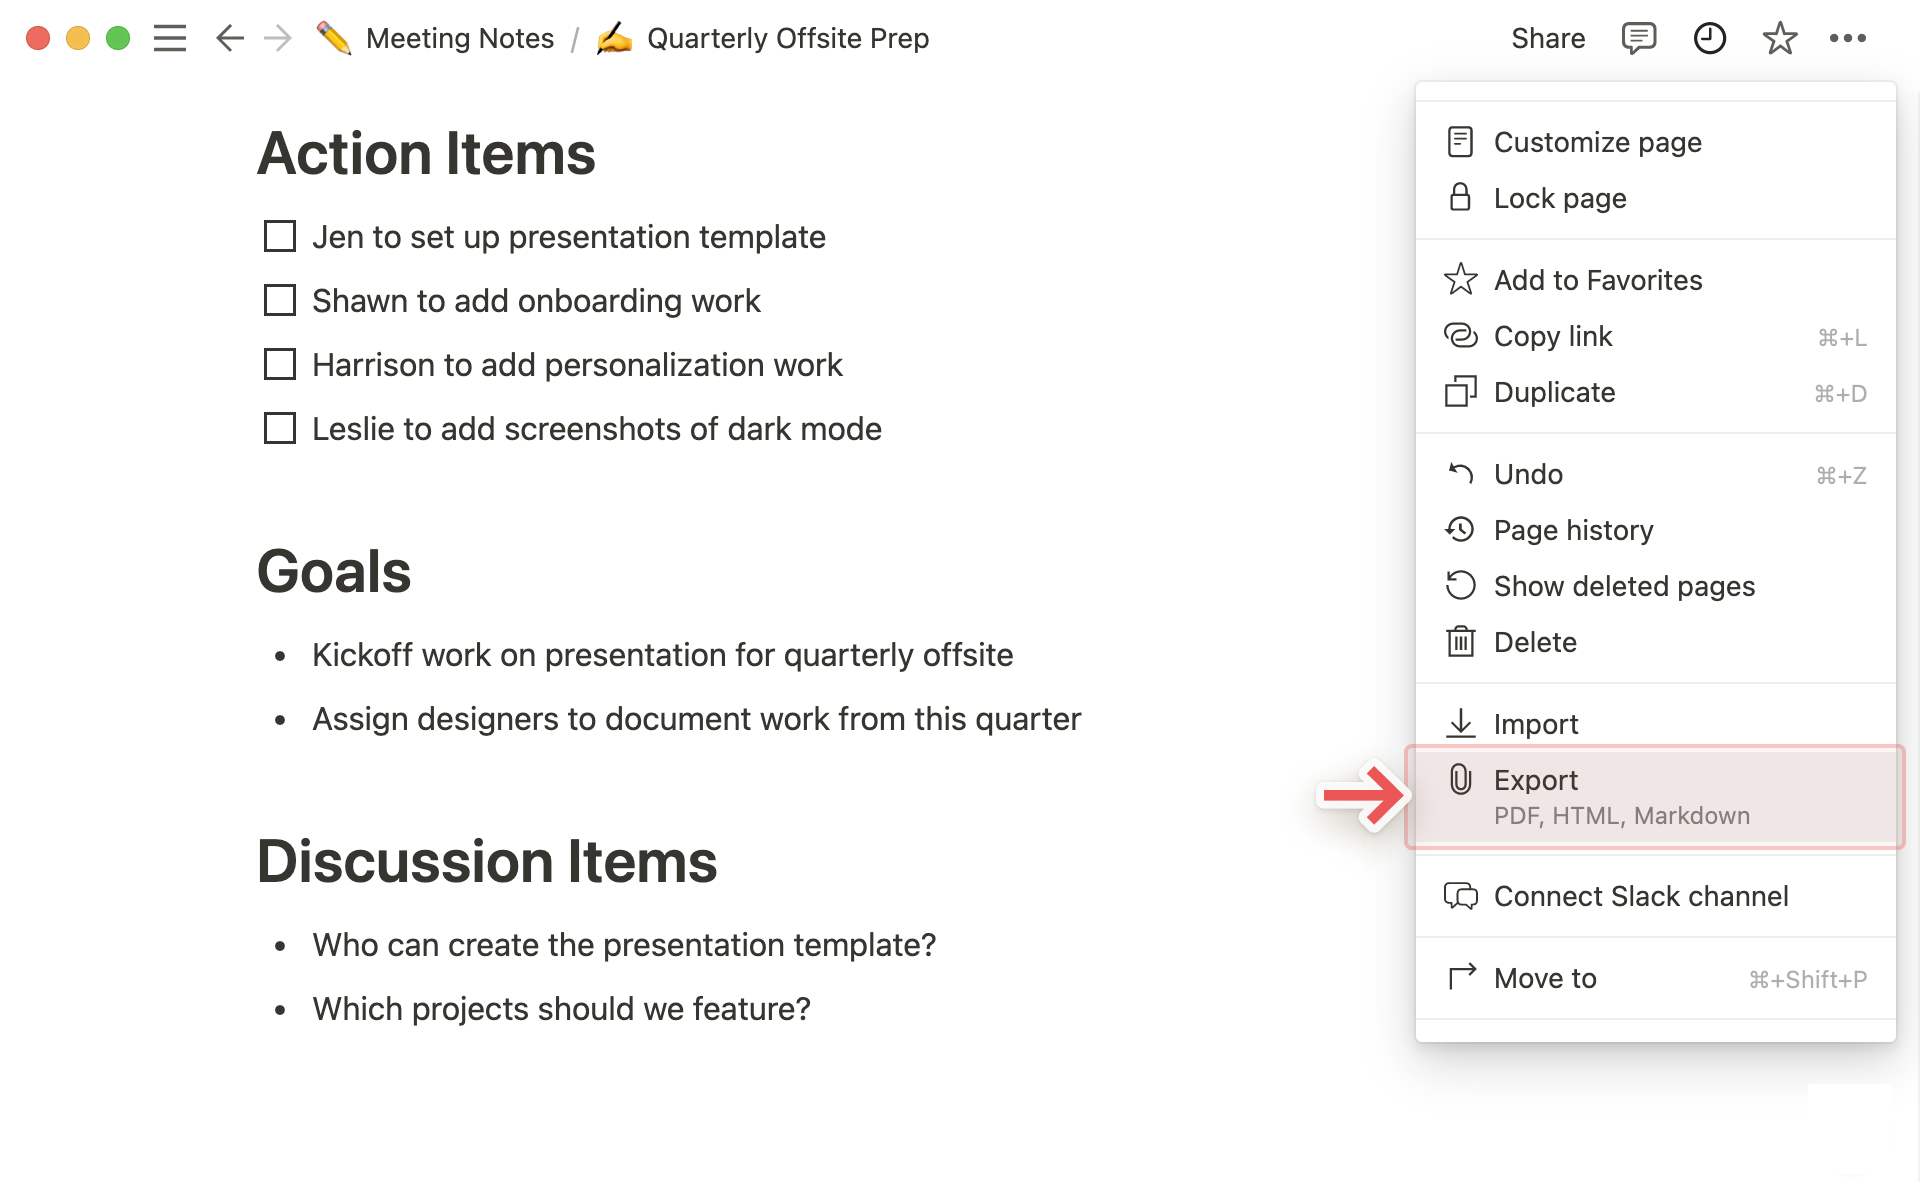Click the Copy link menu item

point(1552,336)
